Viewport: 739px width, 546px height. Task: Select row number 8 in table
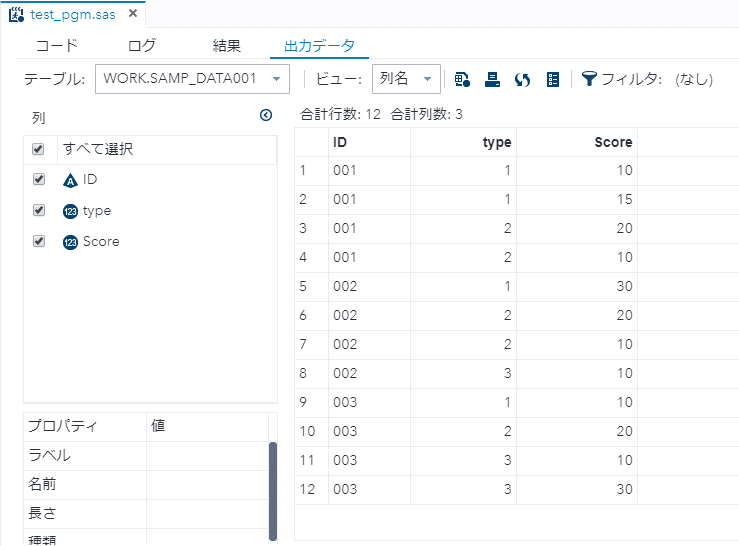point(312,374)
